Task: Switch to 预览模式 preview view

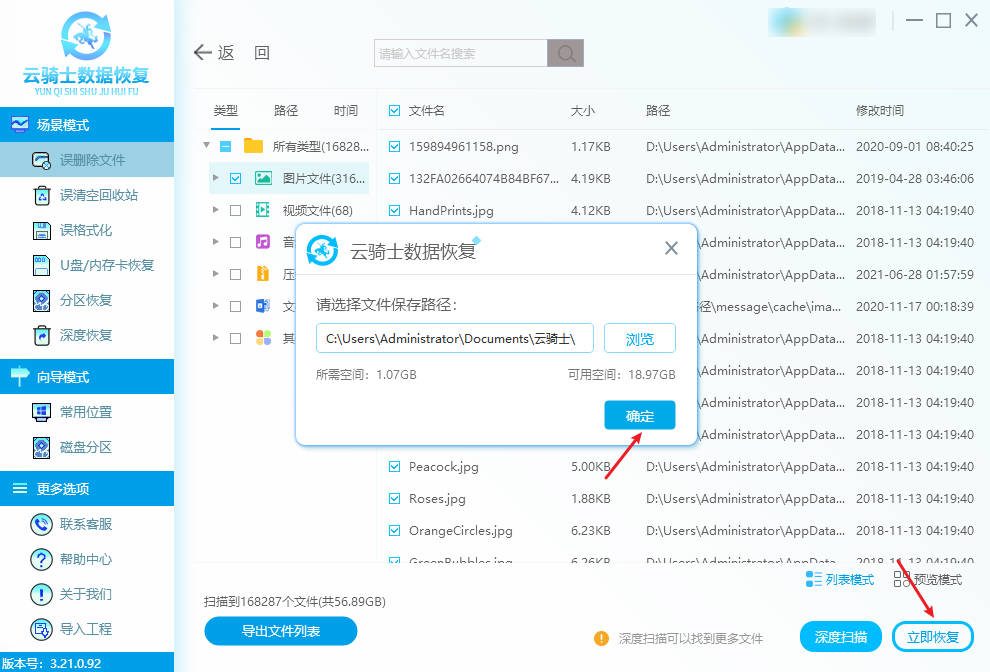Action: pyautogui.click(x=927, y=579)
